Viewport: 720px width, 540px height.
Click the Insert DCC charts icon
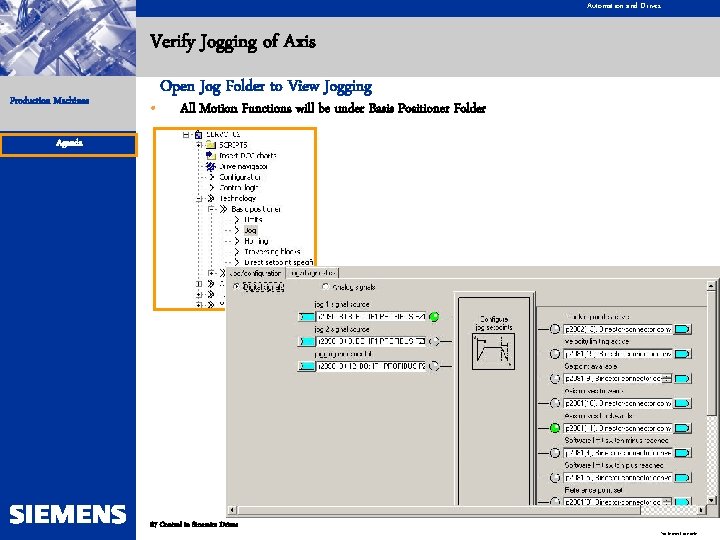211,155
